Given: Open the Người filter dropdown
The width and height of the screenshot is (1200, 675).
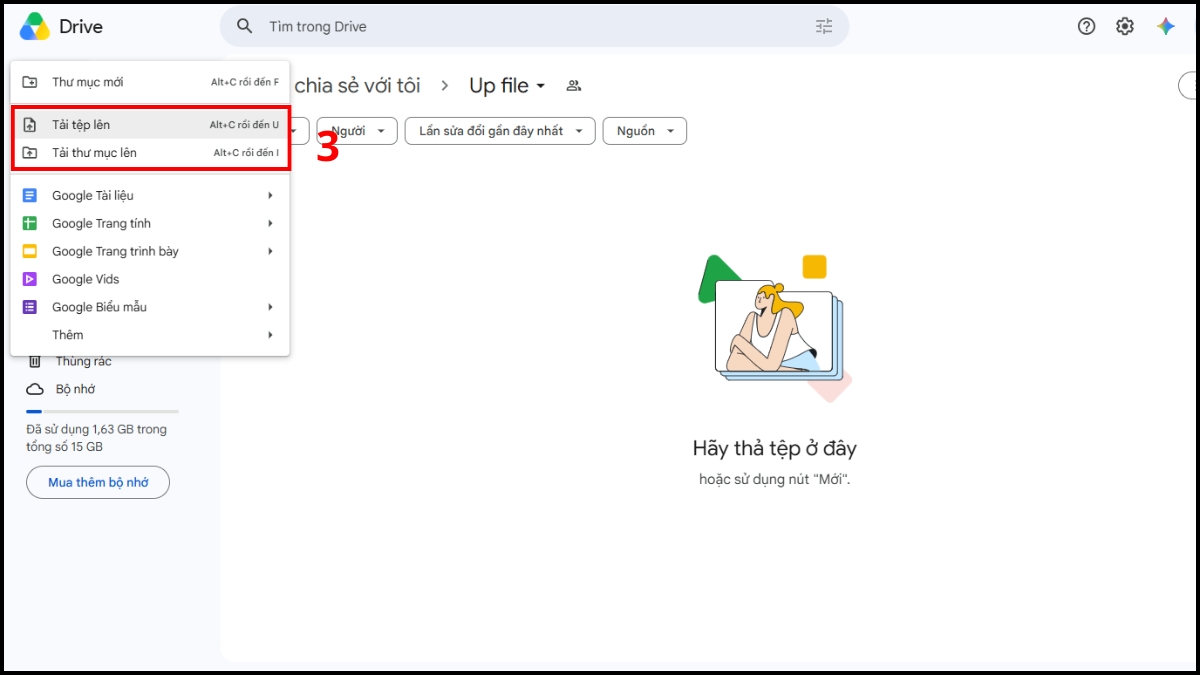Looking at the screenshot, I should 357,131.
